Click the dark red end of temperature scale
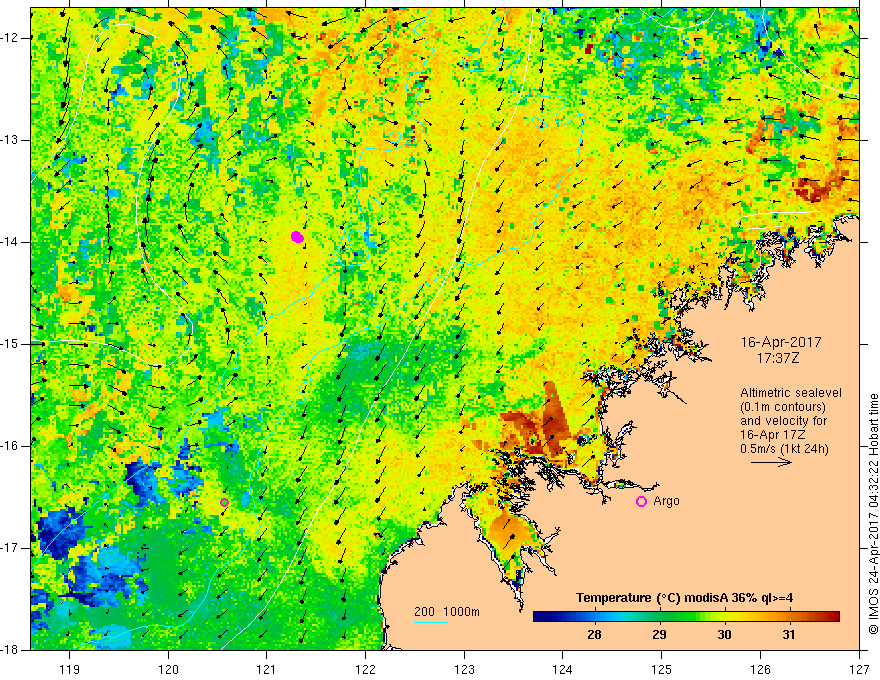The height and width of the screenshot is (680, 880). [x=833, y=617]
